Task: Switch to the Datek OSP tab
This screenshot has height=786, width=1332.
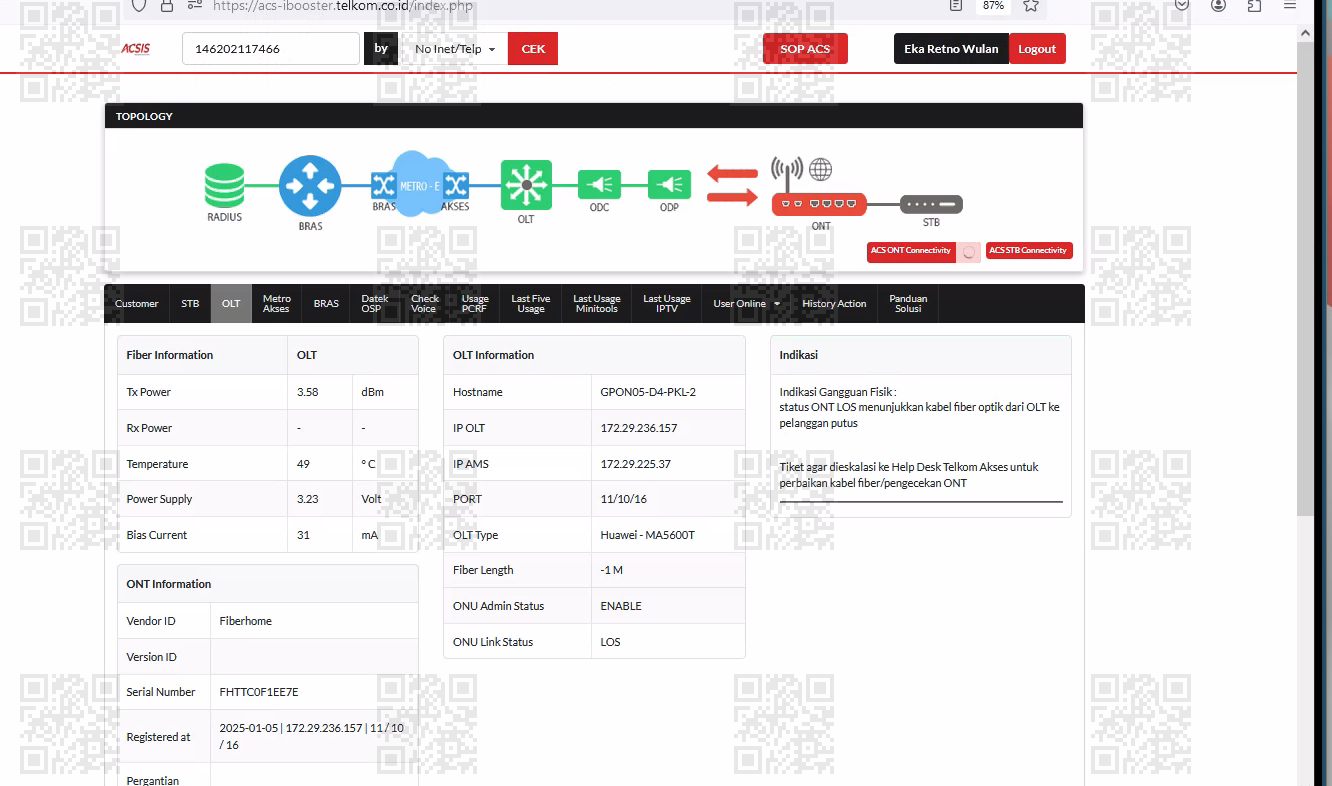Action: tap(375, 304)
